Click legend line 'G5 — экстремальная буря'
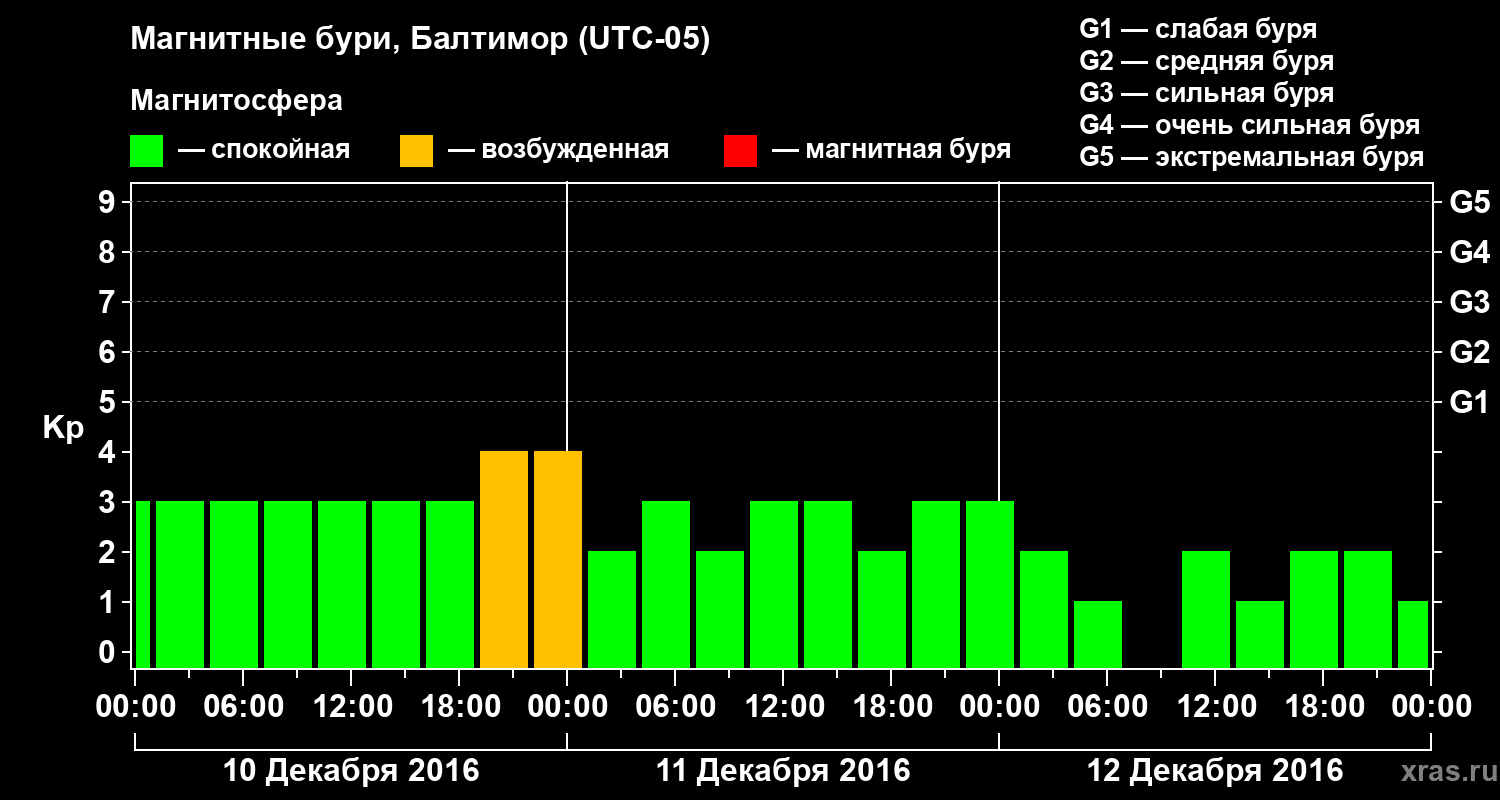 click(1252, 158)
